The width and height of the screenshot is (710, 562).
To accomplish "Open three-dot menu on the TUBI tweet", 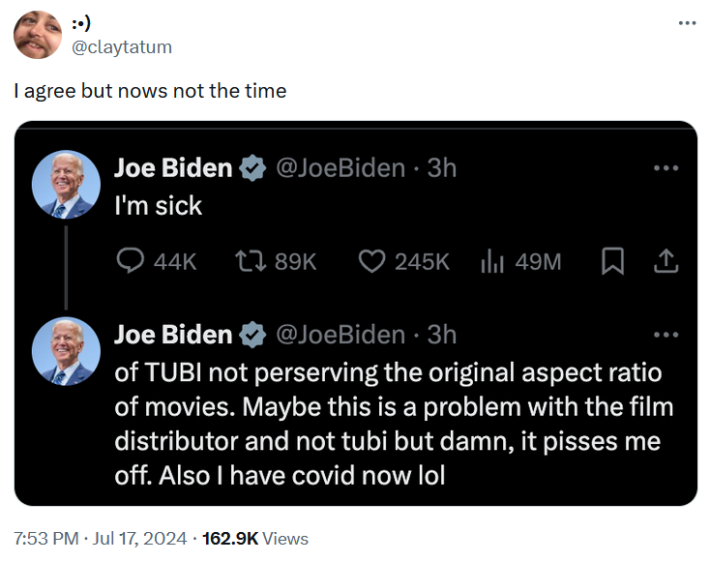I will (665, 334).
